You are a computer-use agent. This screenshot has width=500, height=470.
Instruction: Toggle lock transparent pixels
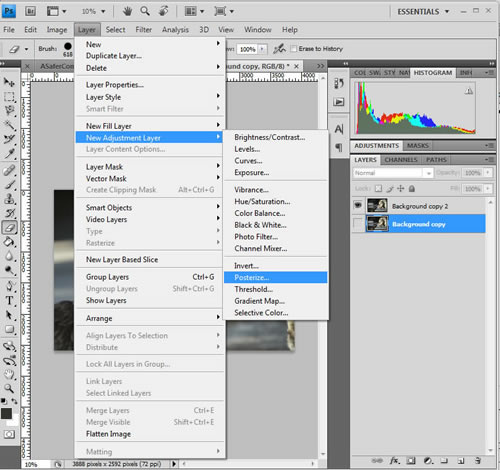[378, 189]
